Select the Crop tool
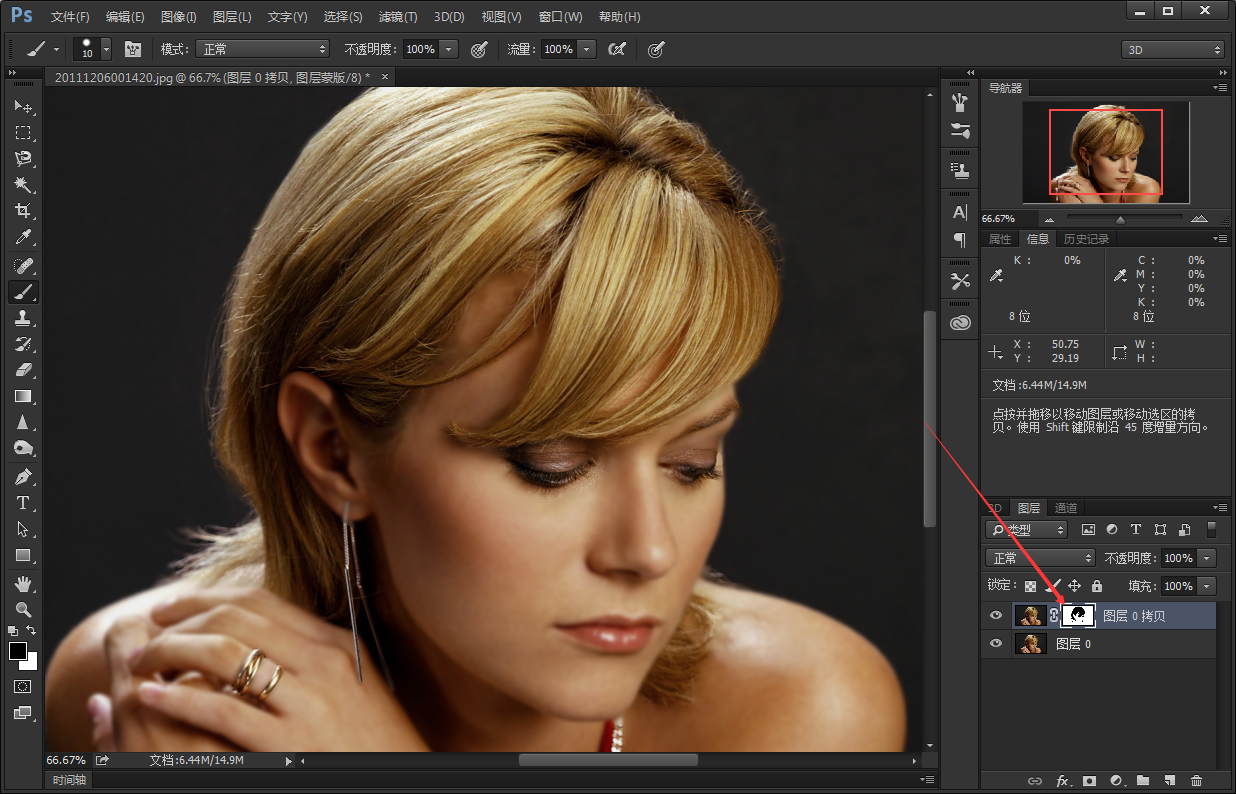 tap(22, 211)
